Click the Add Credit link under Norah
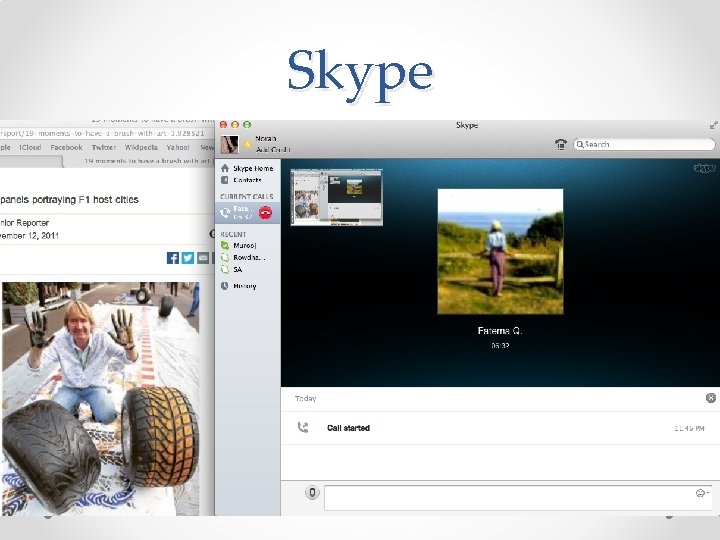 point(273,150)
